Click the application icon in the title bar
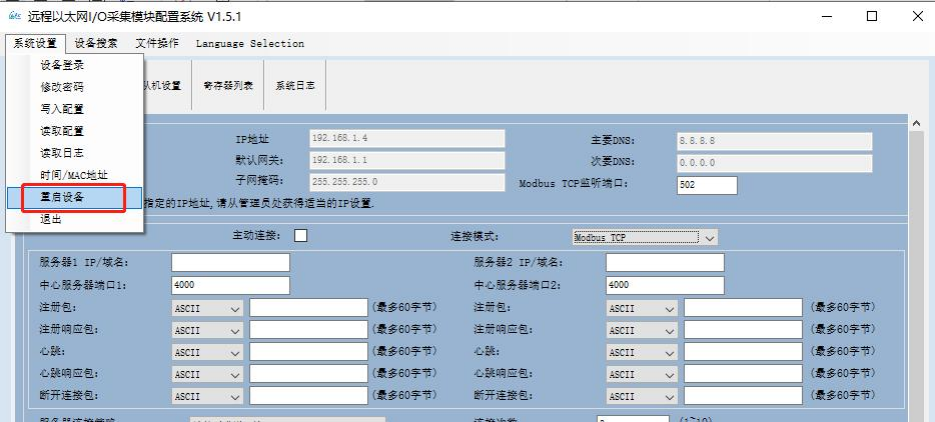This screenshot has height=422, width=935. 14,17
